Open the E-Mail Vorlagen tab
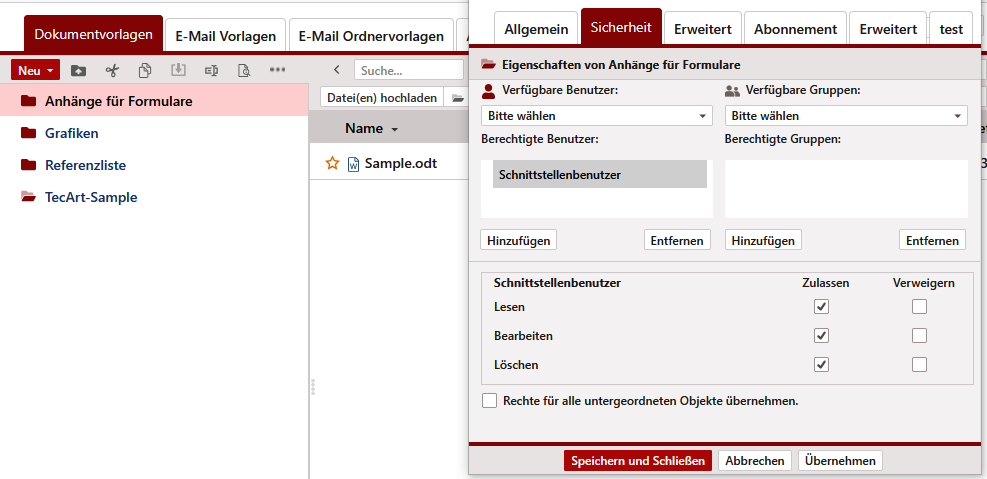 coord(225,36)
